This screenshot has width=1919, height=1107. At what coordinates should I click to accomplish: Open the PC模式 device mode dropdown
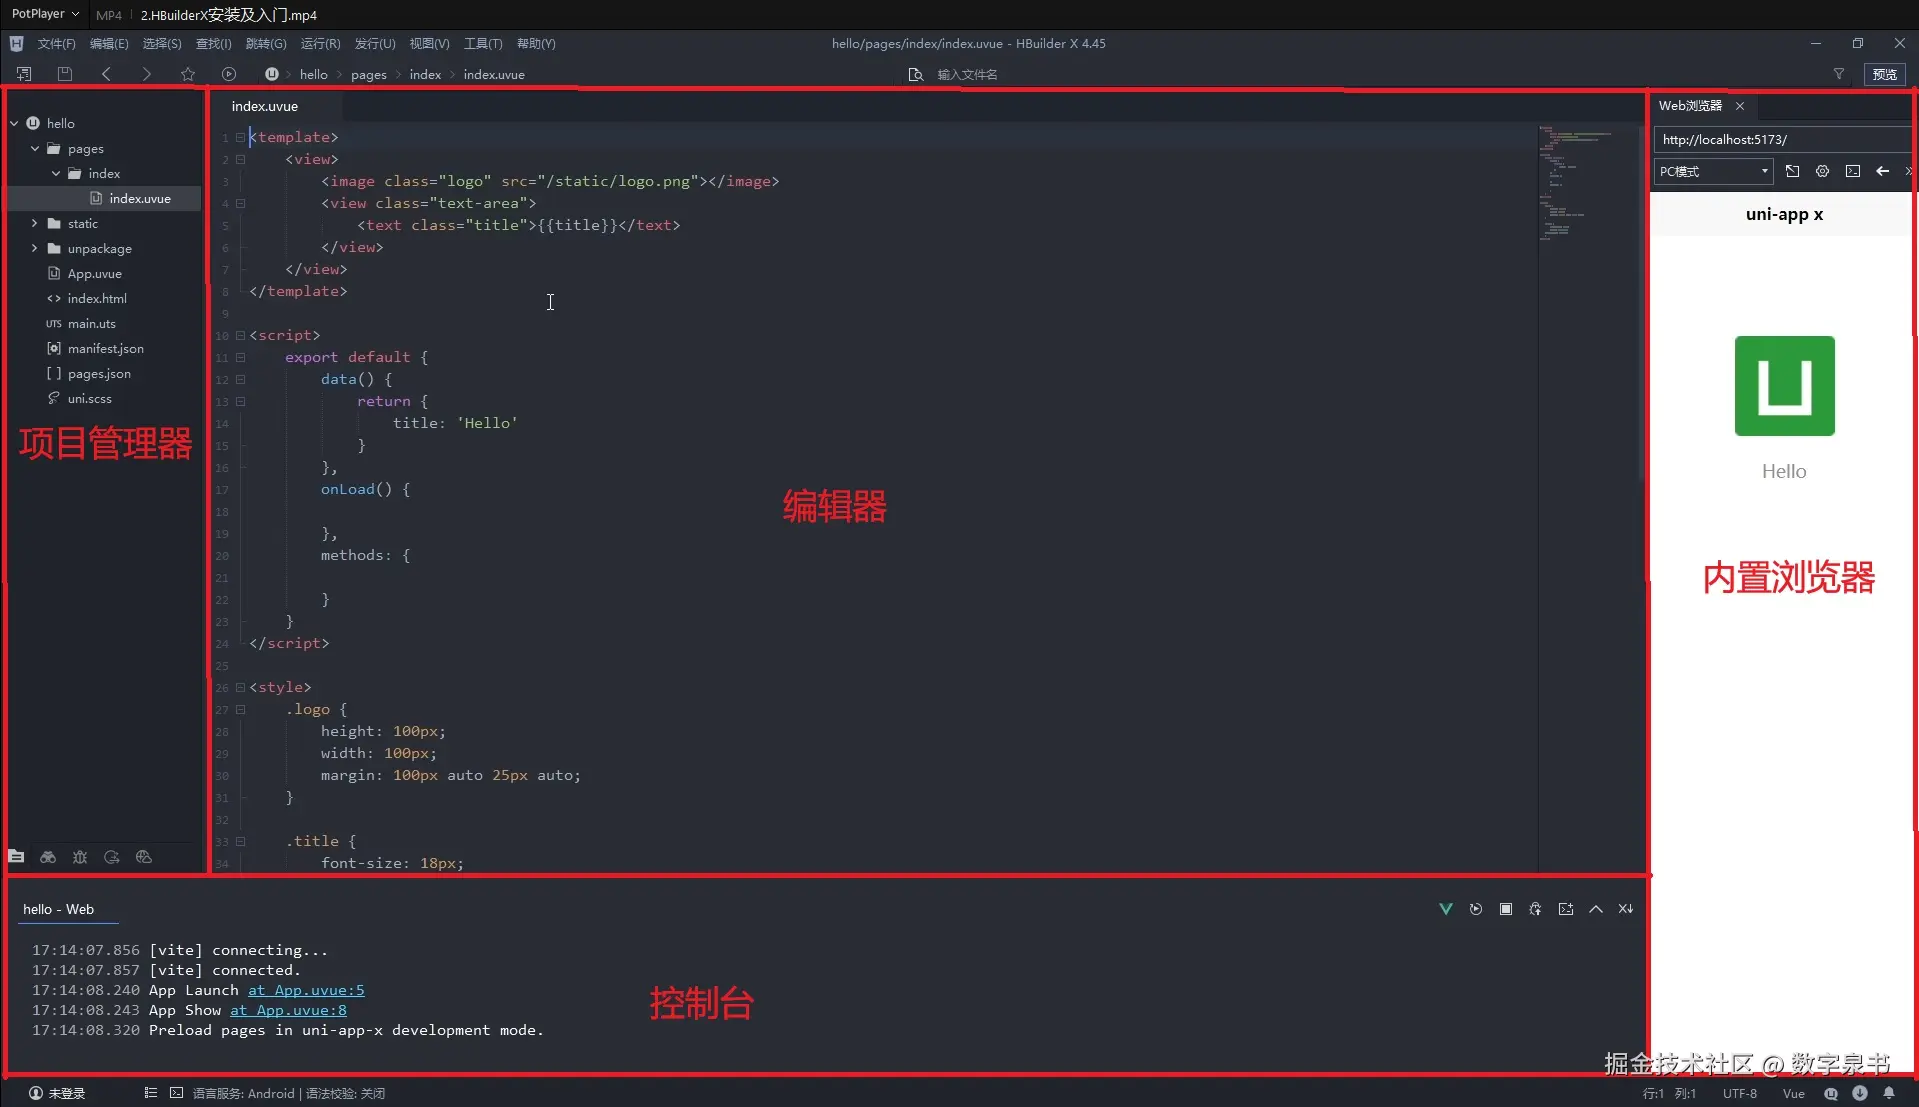click(x=1714, y=171)
